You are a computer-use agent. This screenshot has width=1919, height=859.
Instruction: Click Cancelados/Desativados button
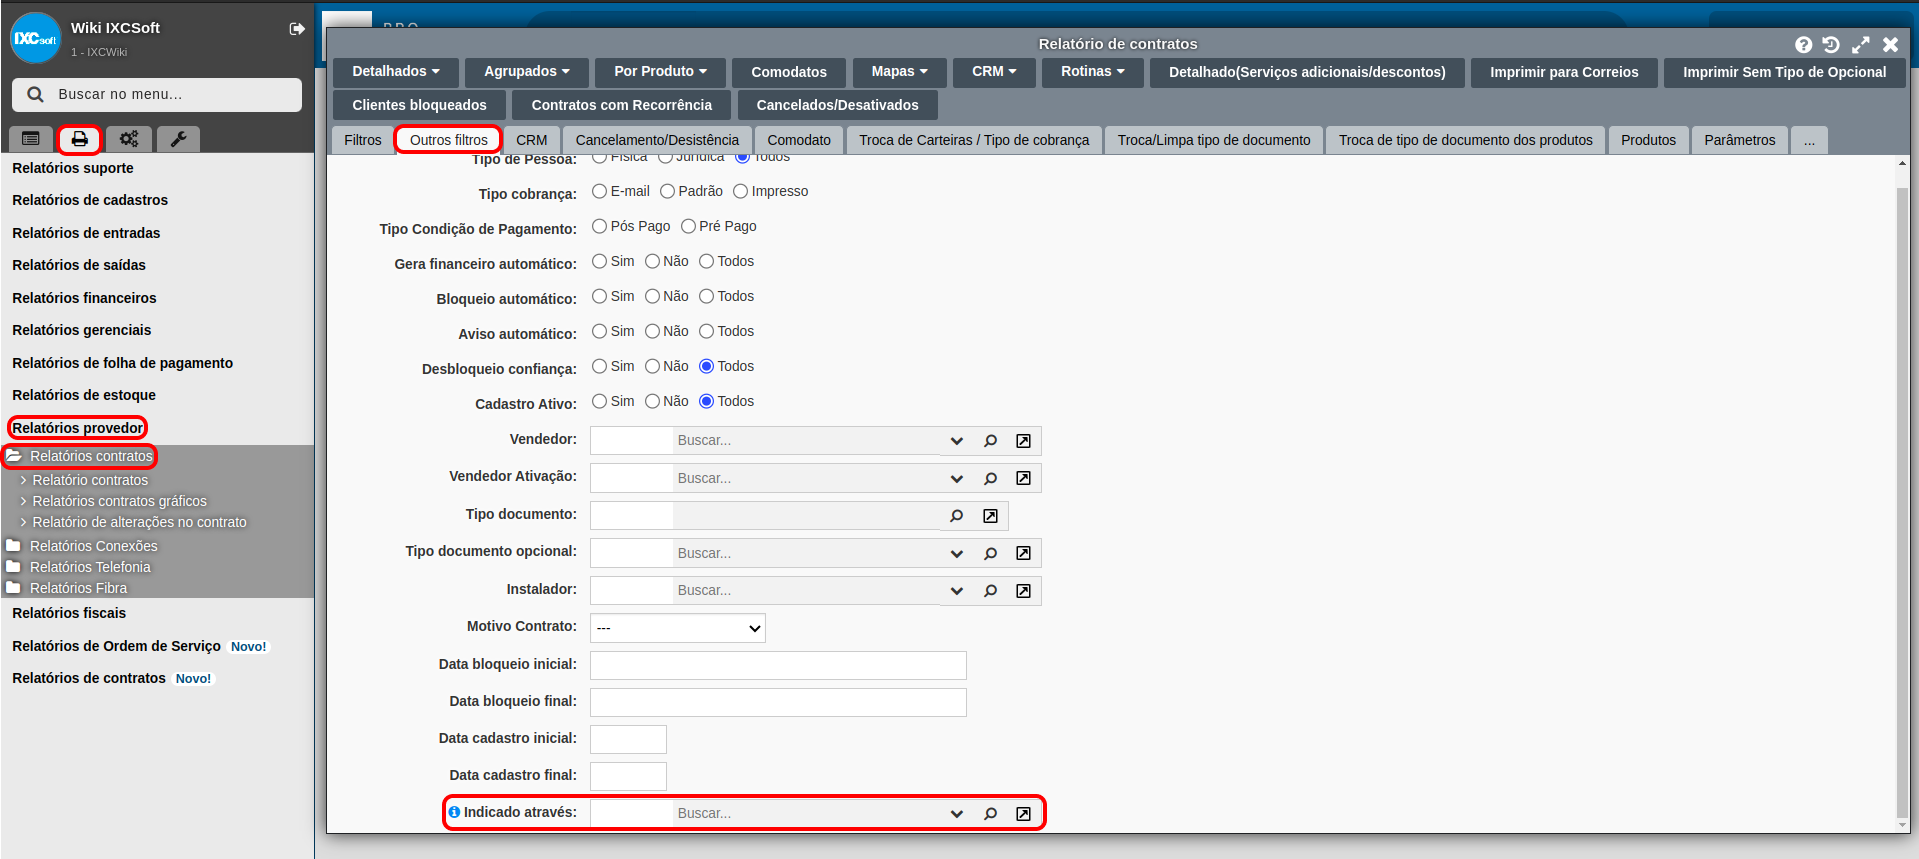pyautogui.click(x=837, y=105)
